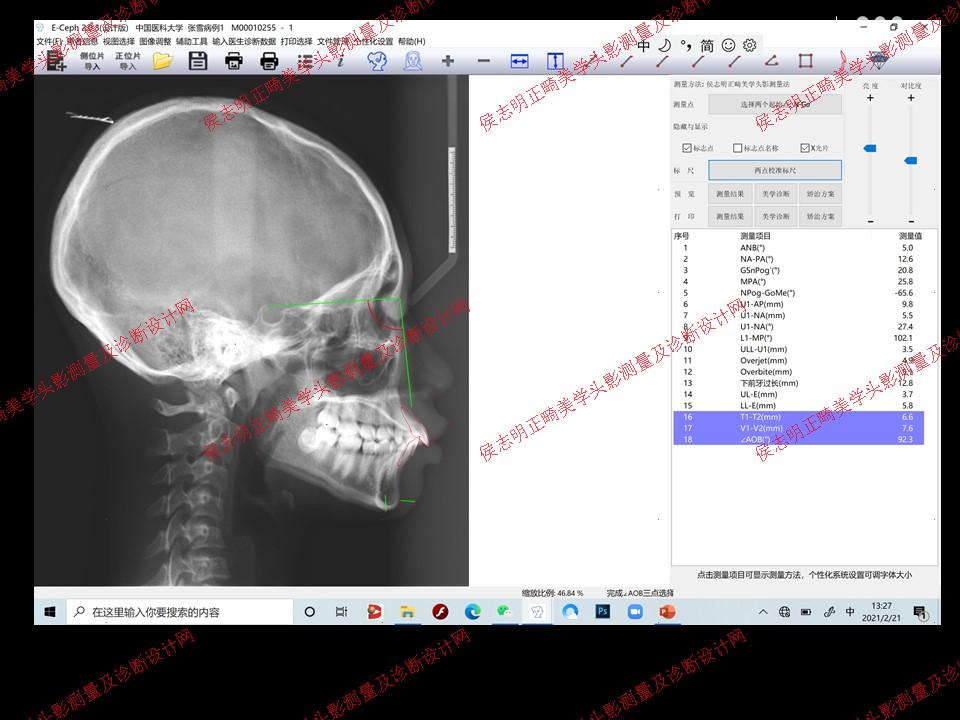The width and height of the screenshot is (960, 720).
Task: Select the T1-T2(mm) measurement row
Action: coord(798,417)
